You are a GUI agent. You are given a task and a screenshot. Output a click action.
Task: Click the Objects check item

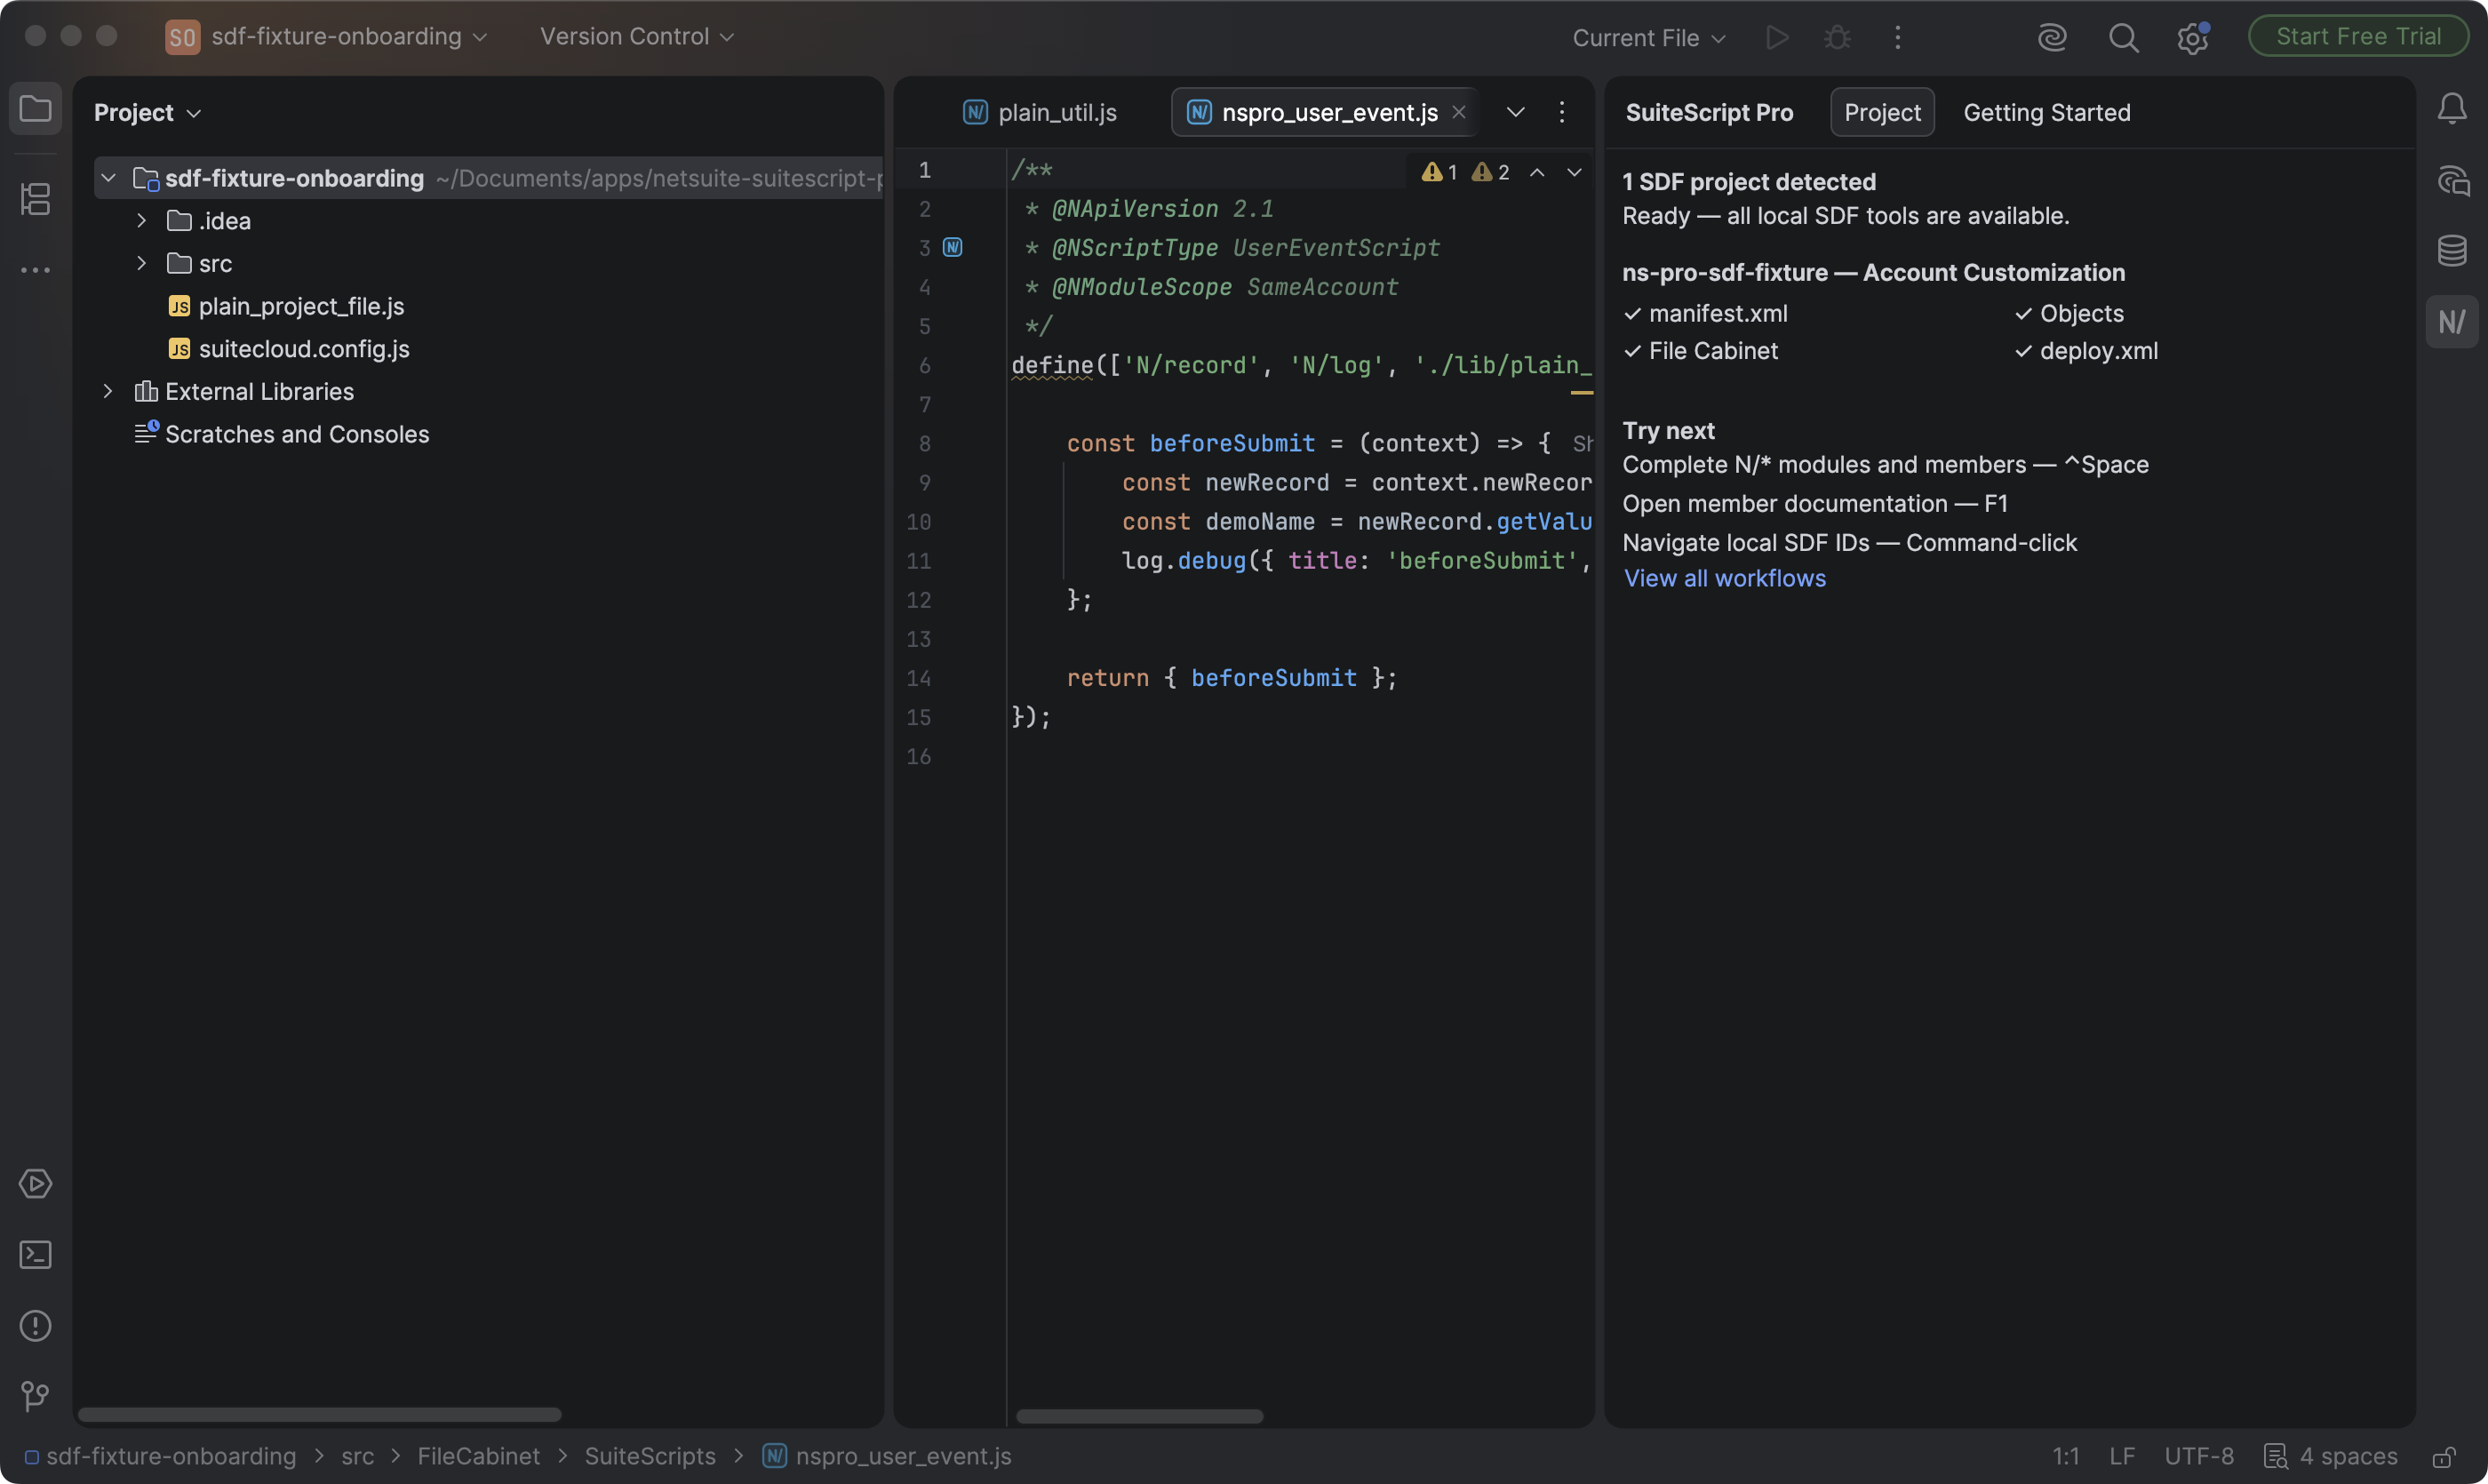[2070, 313]
